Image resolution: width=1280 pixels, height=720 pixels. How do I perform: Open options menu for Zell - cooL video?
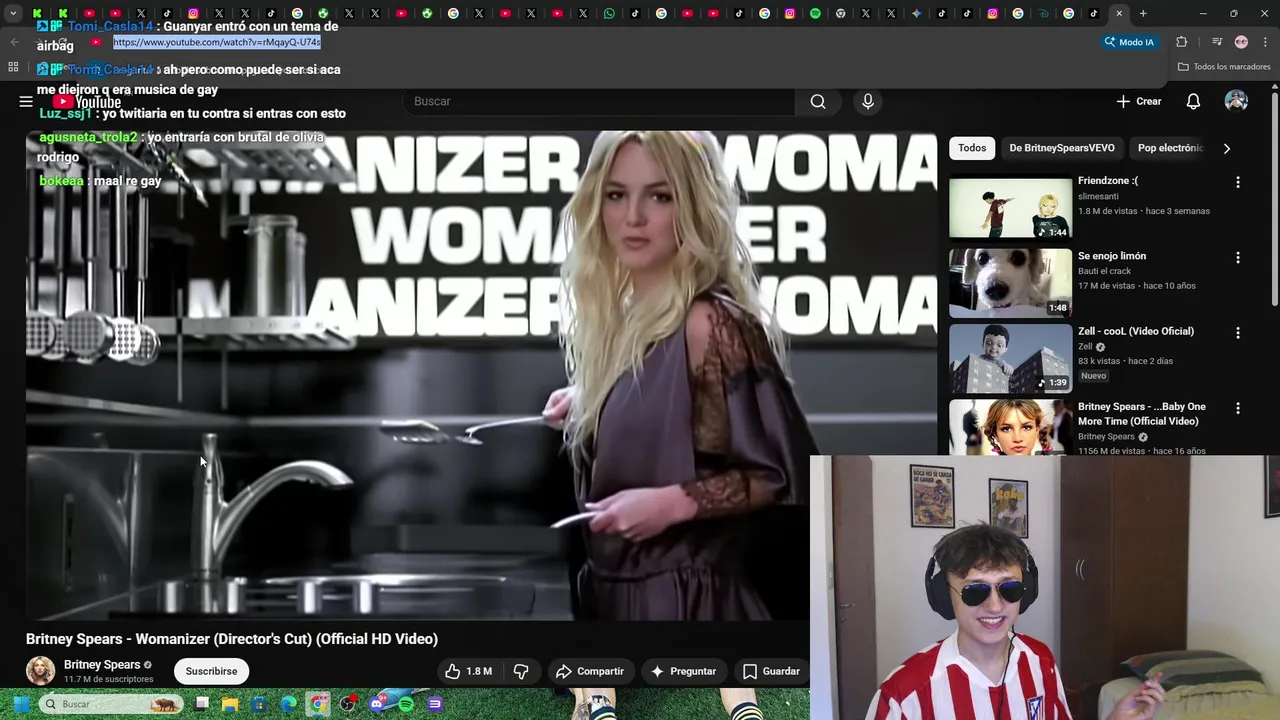tap(1238, 332)
